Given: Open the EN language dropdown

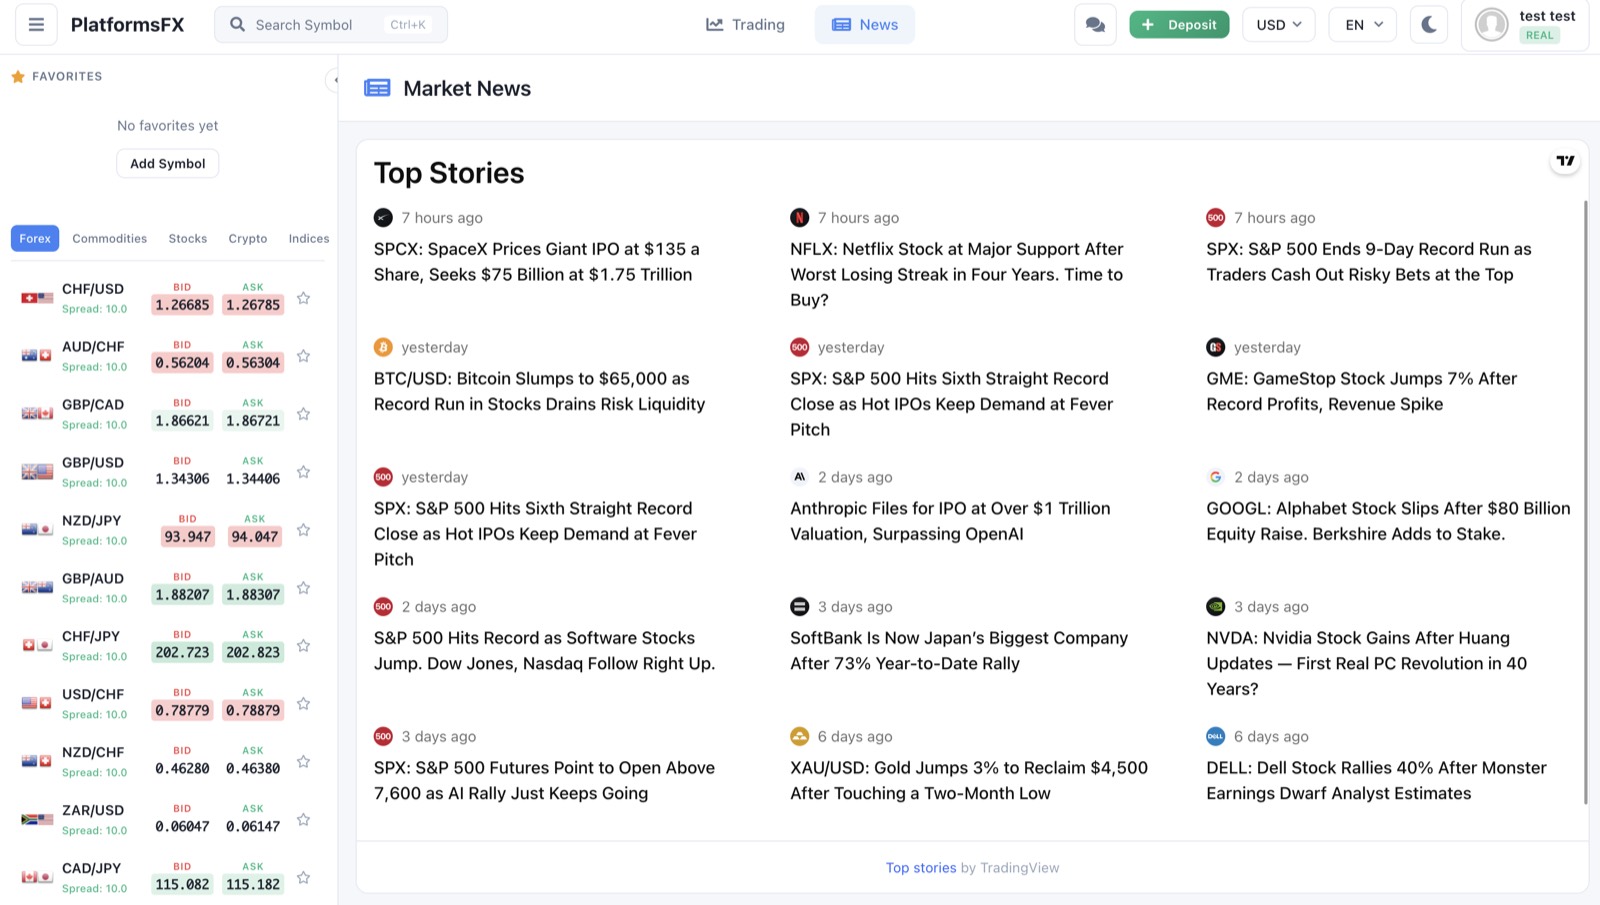Looking at the screenshot, I should coord(1363,25).
